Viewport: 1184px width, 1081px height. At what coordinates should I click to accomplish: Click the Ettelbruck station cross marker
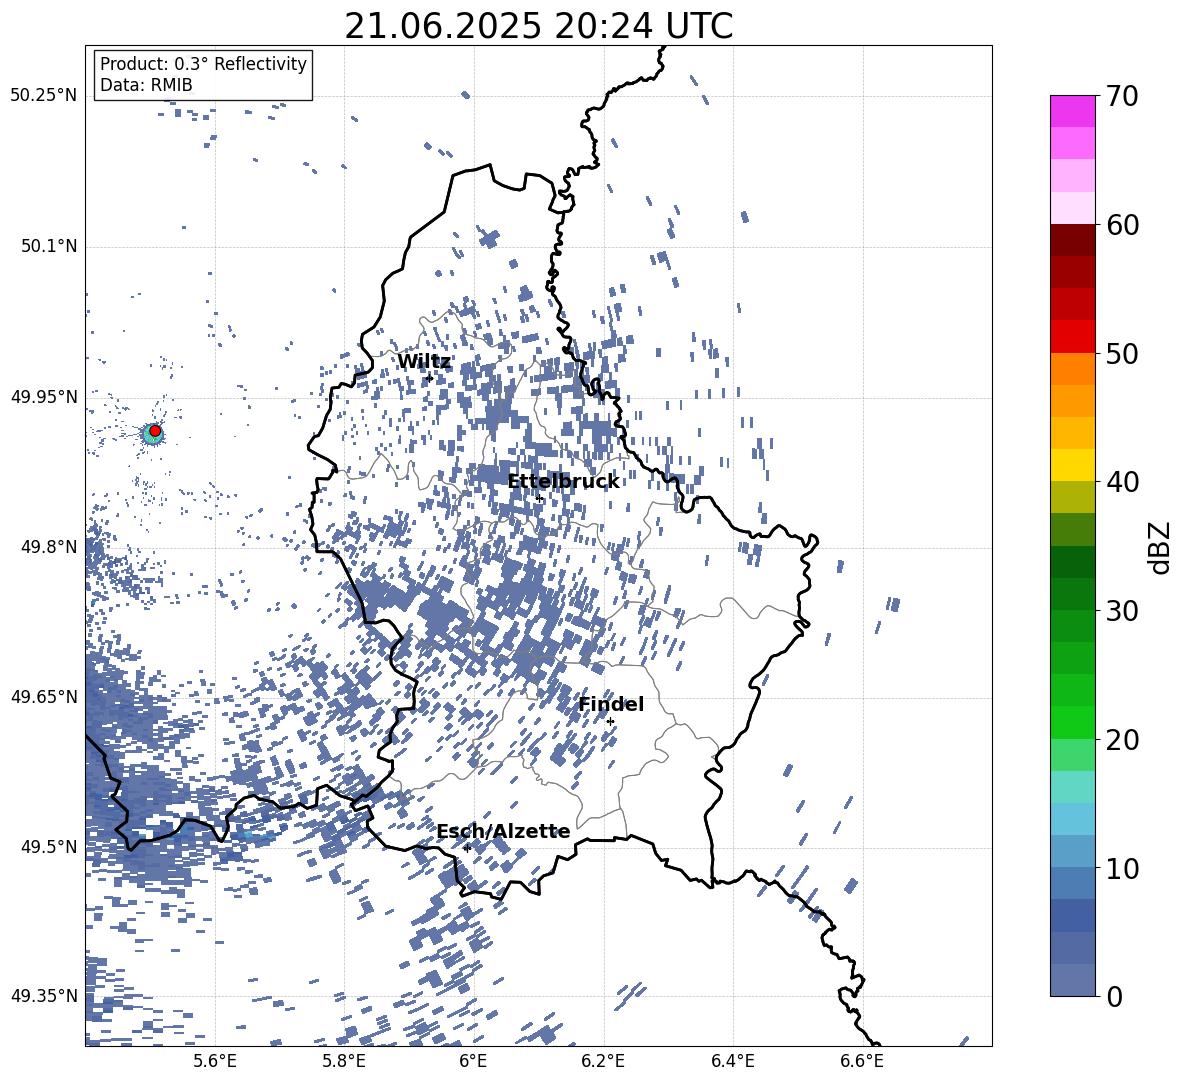point(539,499)
